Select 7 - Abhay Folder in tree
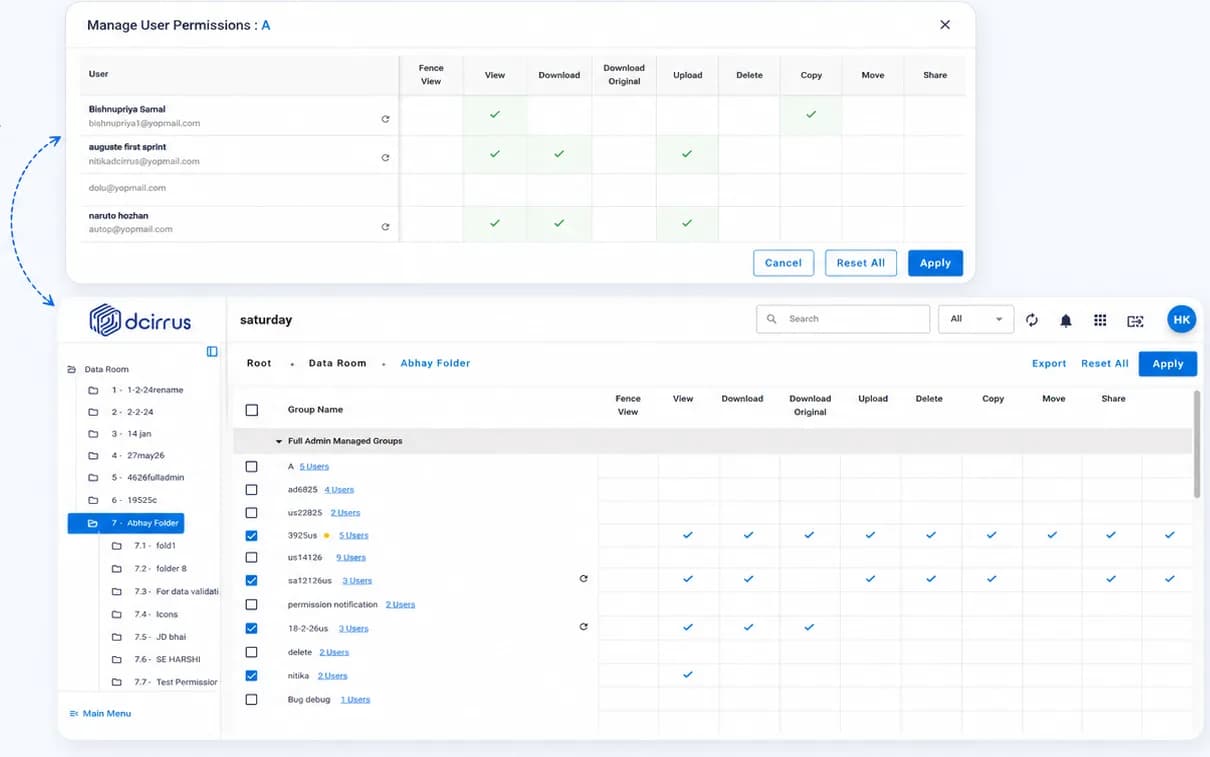Screen dimensions: 1210x757 (x=126, y=523)
